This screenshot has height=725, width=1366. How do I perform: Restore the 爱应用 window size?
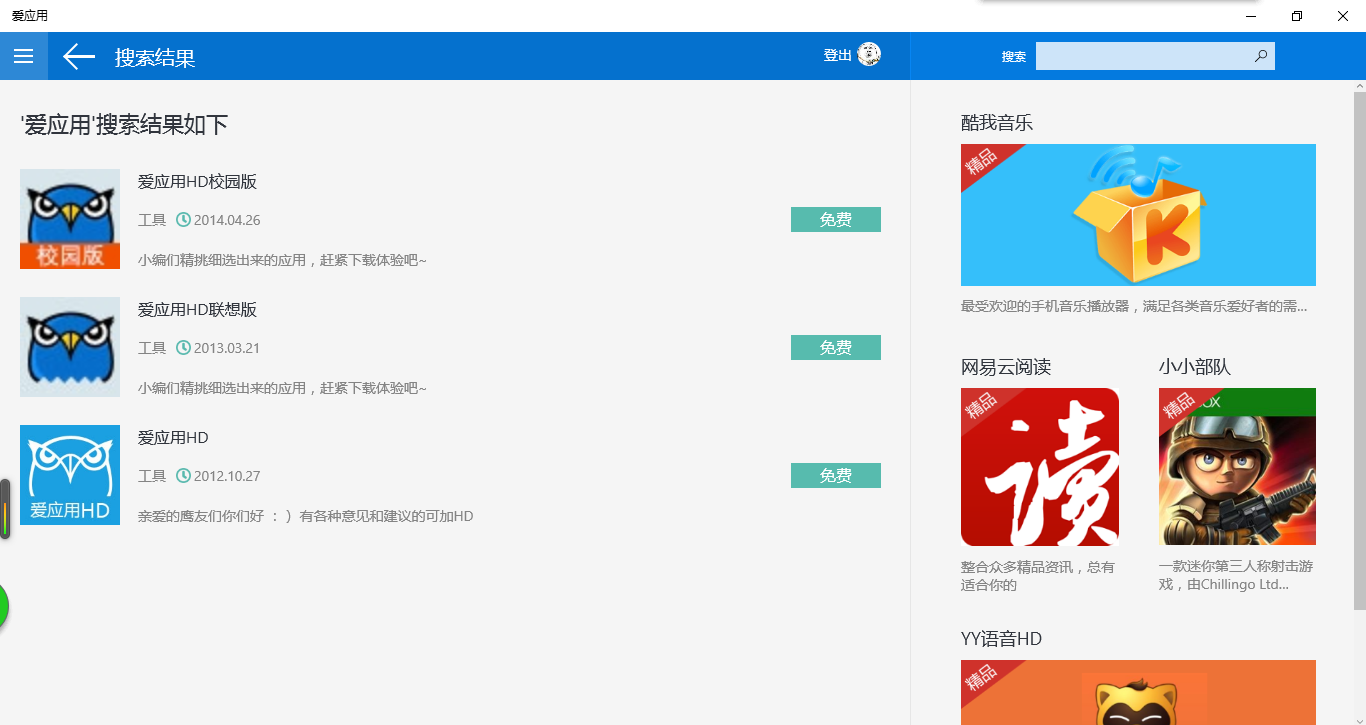(x=1297, y=16)
